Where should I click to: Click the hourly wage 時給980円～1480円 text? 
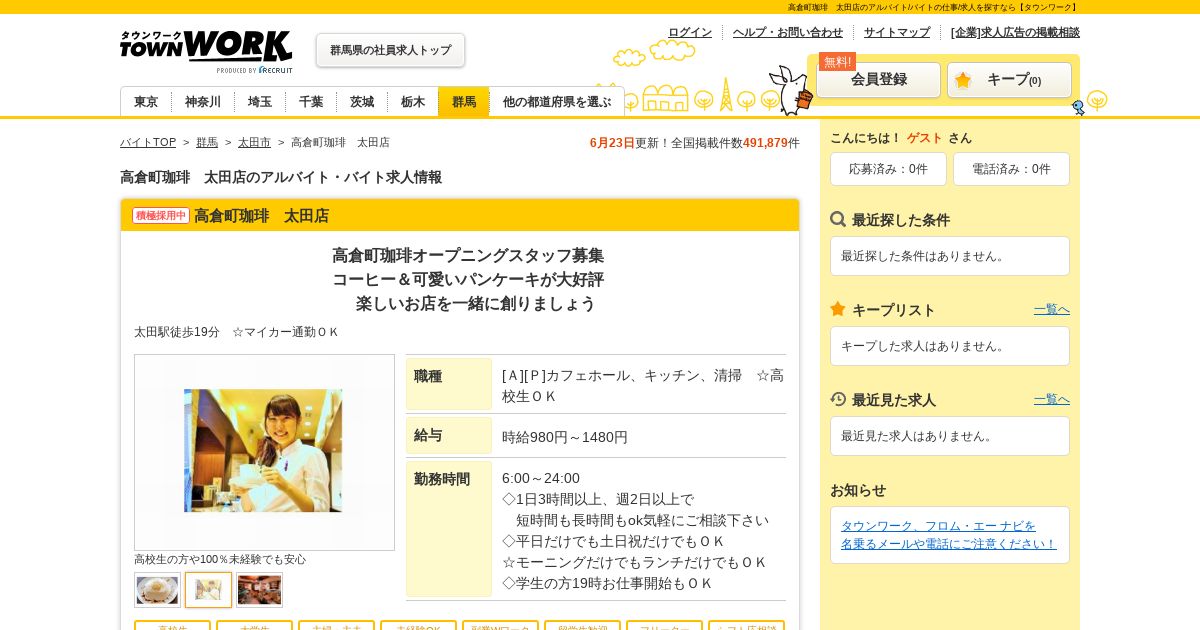coord(565,437)
